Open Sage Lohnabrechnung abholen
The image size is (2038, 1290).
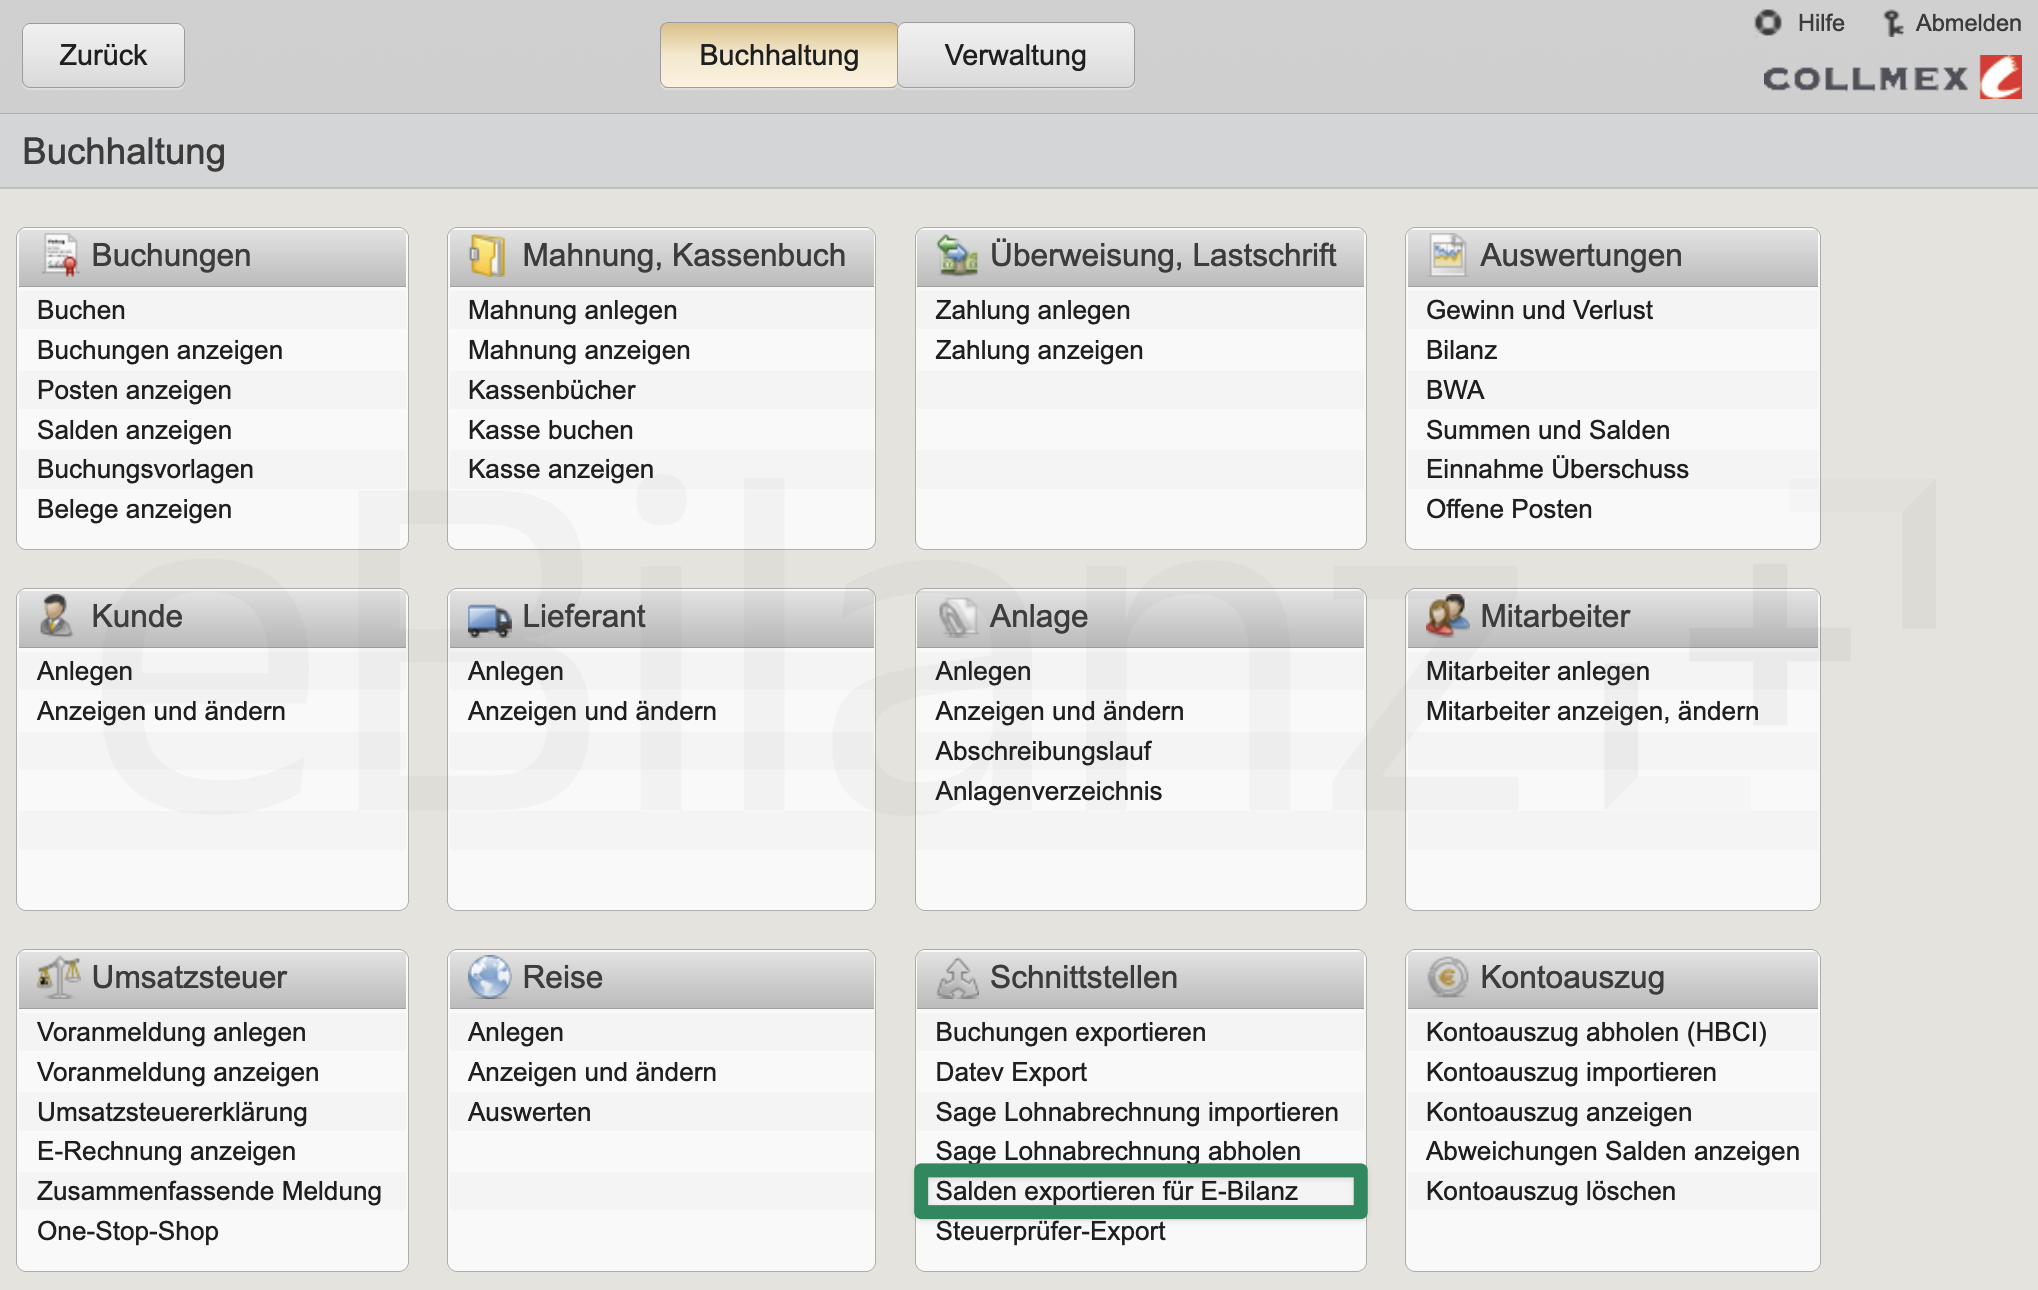(1117, 1151)
